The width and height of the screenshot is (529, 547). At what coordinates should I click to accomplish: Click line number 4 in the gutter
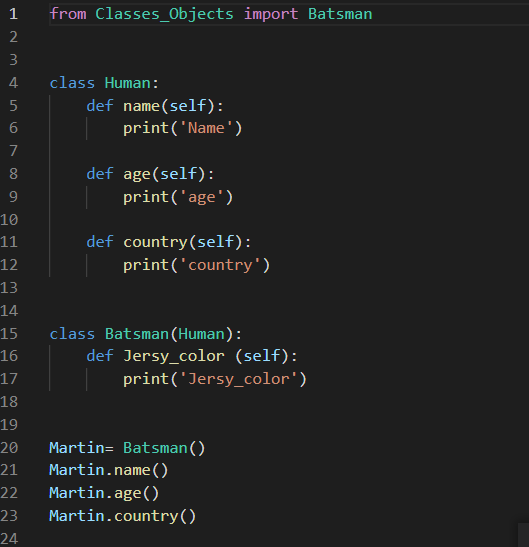click(13, 83)
